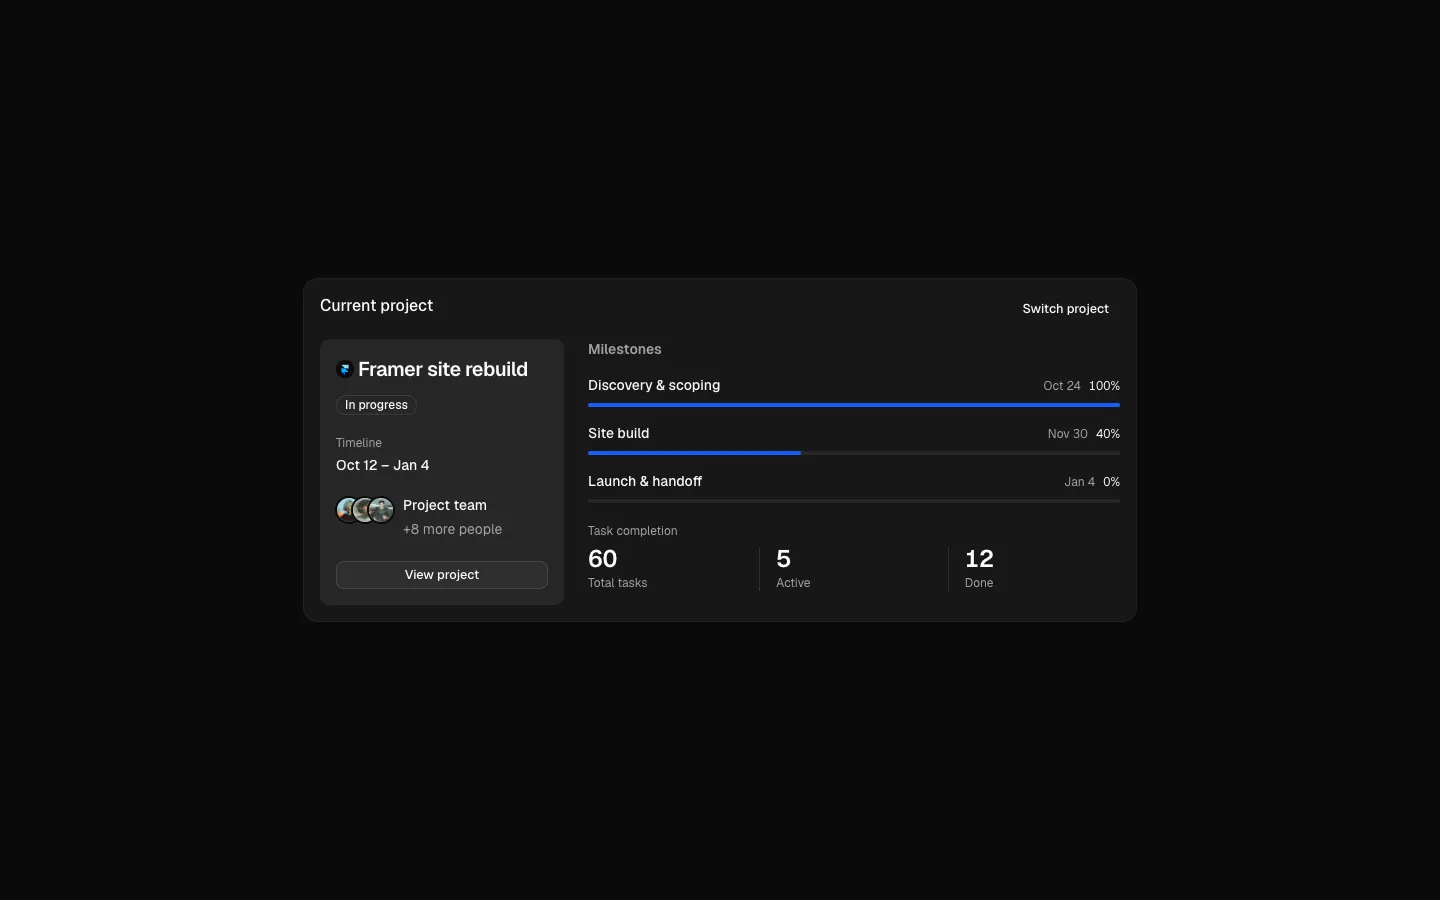Click the Active label

[x=794, y=583]
